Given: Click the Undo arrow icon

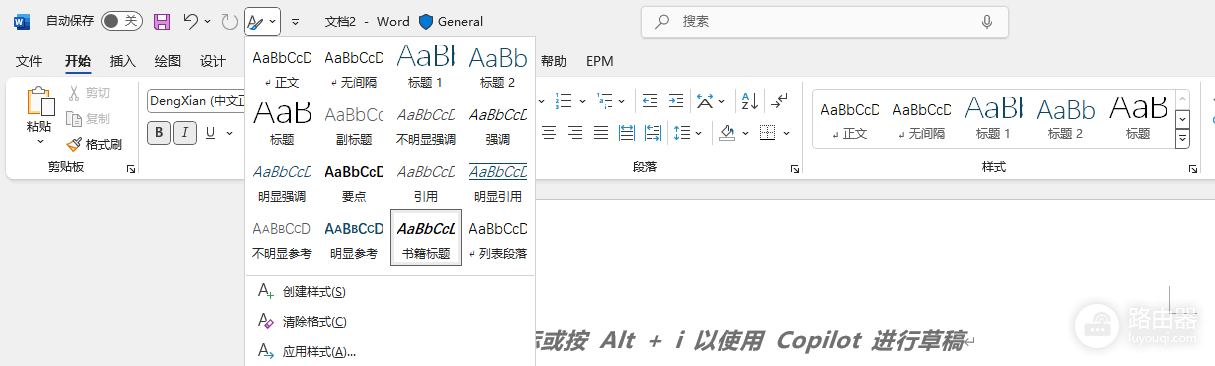Looking at the screenshot, I should (190, 21).
